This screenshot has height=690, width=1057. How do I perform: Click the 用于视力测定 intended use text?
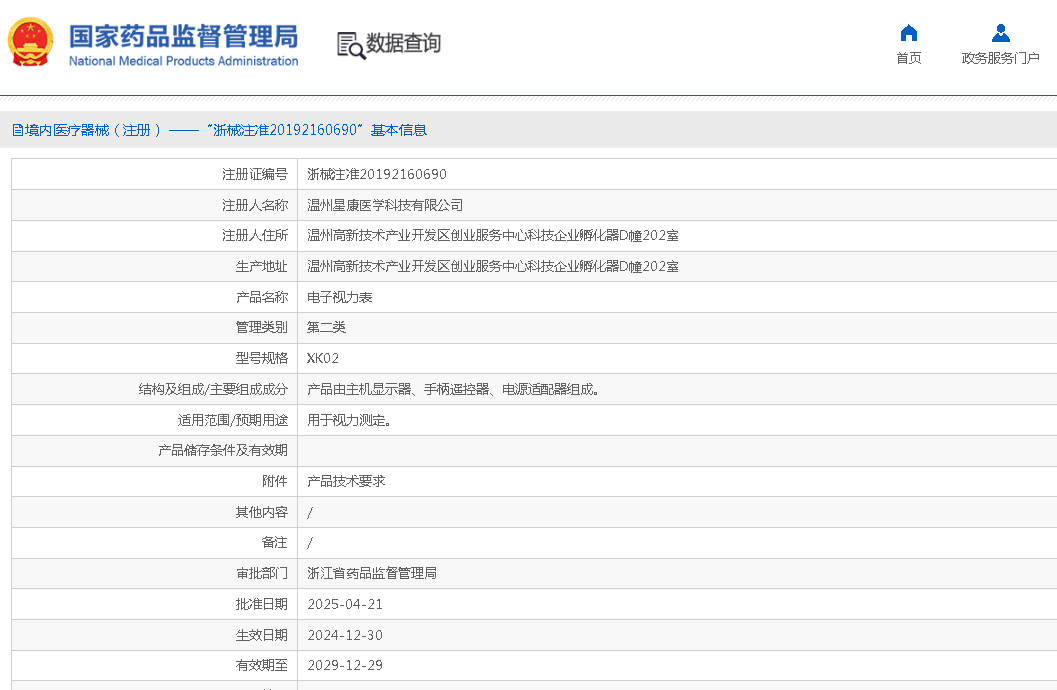[x=349, y=420]
